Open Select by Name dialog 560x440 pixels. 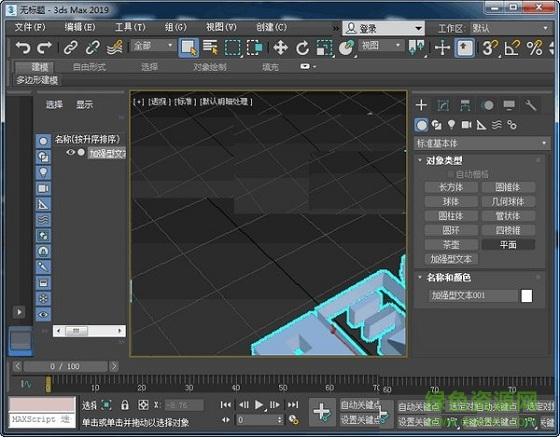tap(210, 48)
